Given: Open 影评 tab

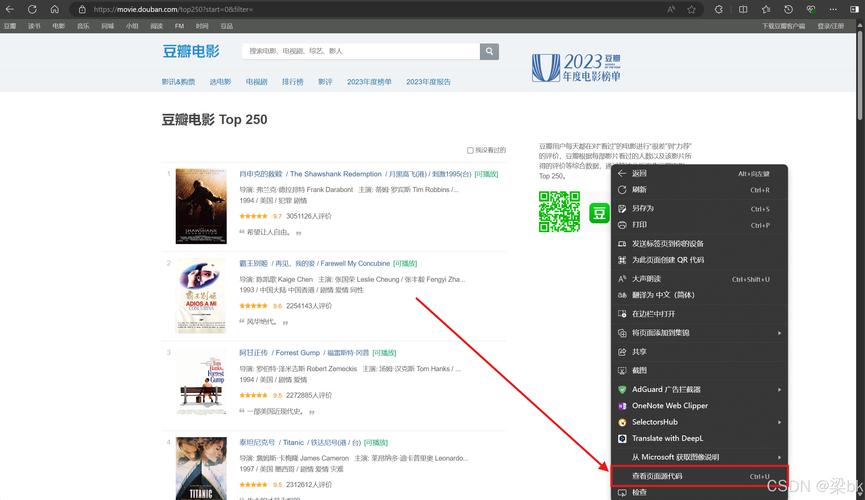Looking at the screenshot, I should coord(325,82).
